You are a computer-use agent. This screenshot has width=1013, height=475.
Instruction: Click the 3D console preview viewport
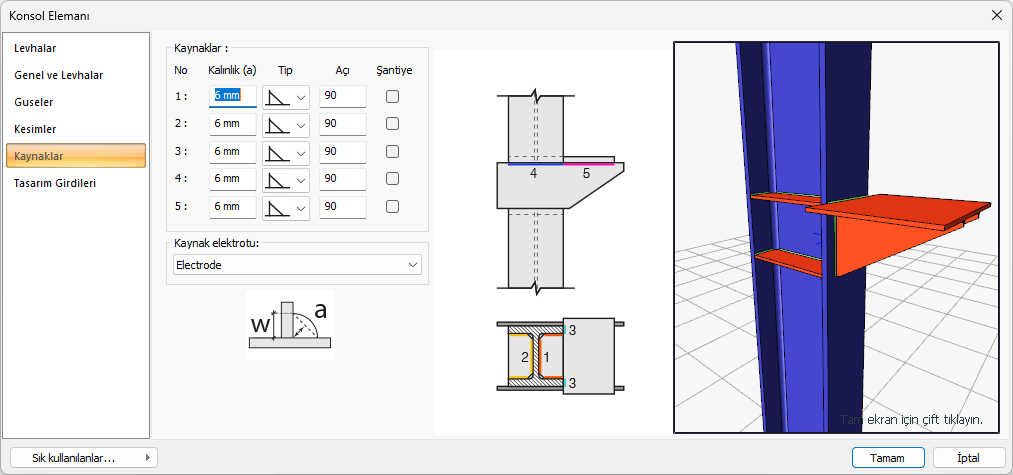click(836, 237)
